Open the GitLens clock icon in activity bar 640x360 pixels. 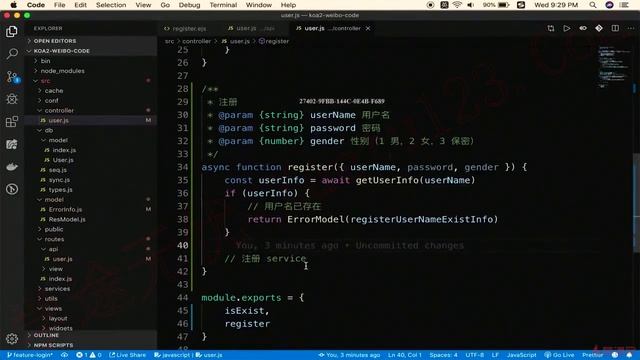tap(11, 189)
